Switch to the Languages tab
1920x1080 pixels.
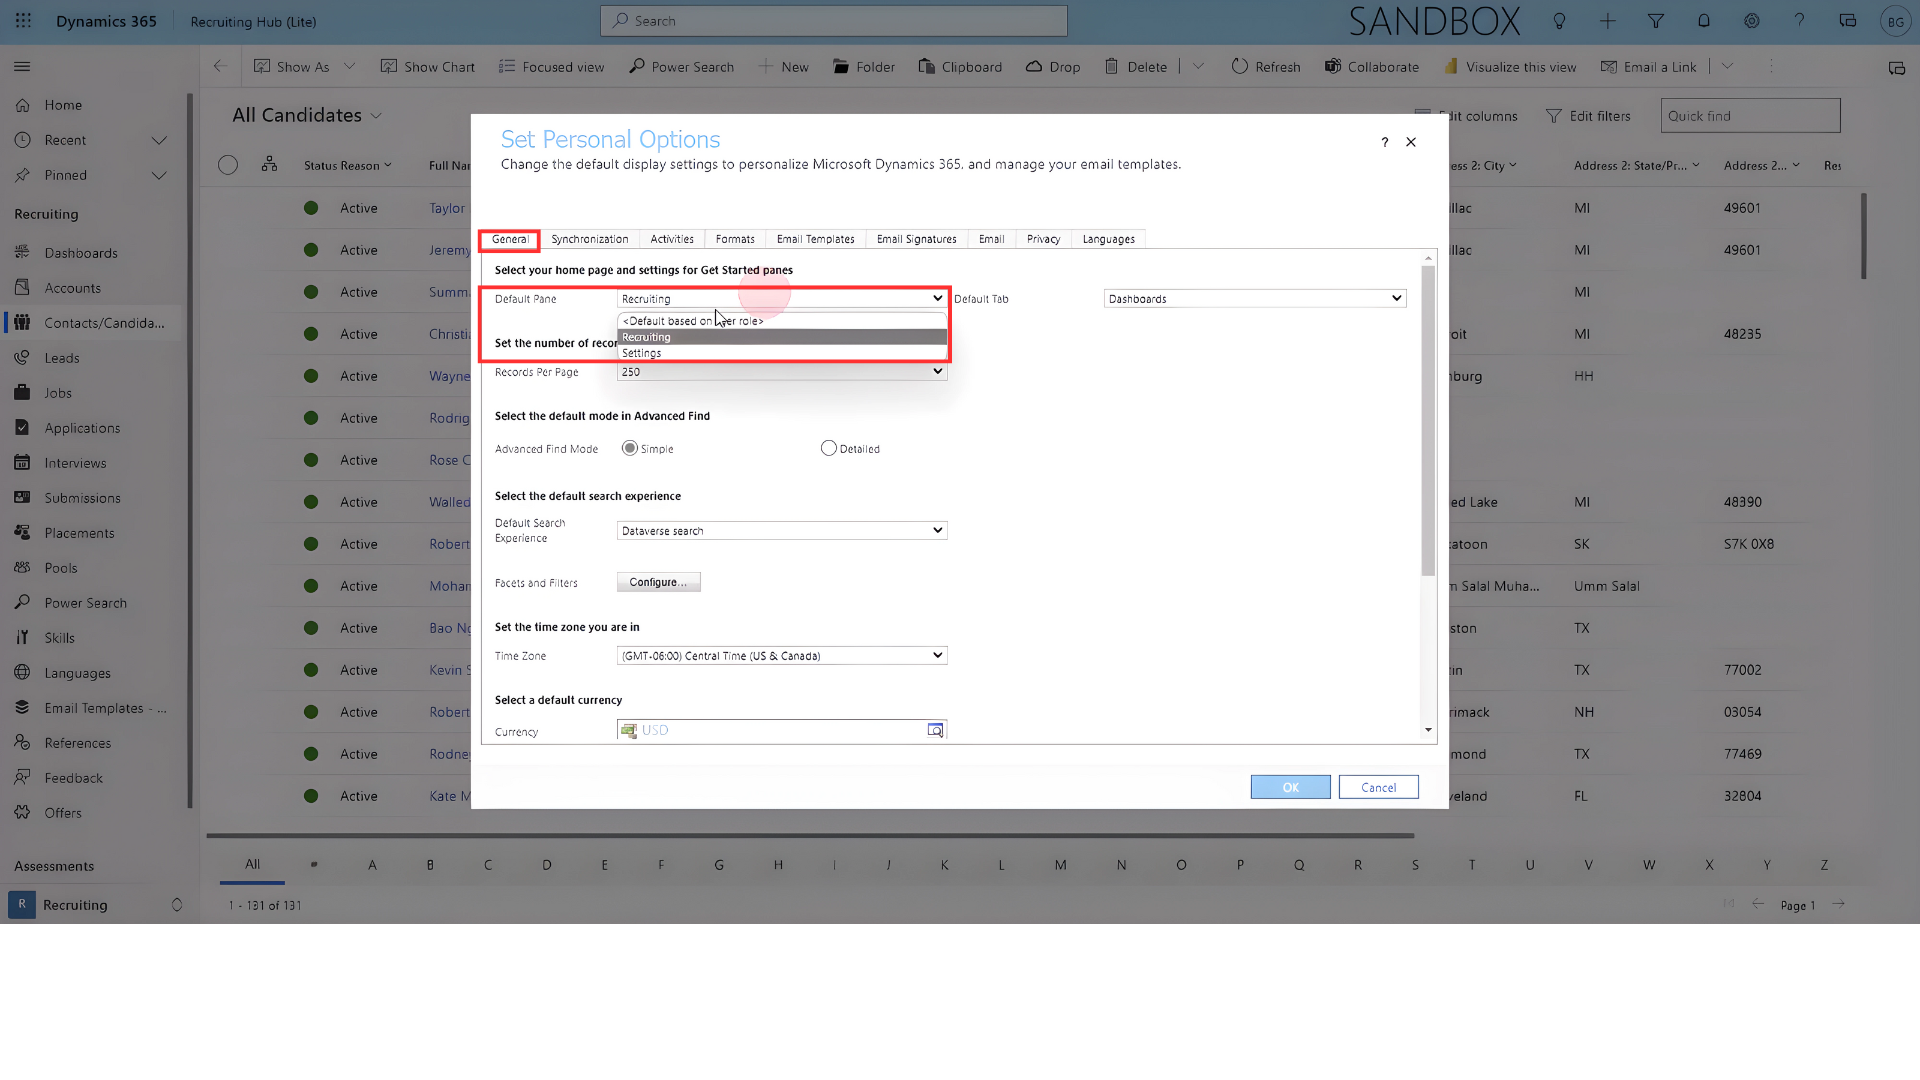point(1109,239)
